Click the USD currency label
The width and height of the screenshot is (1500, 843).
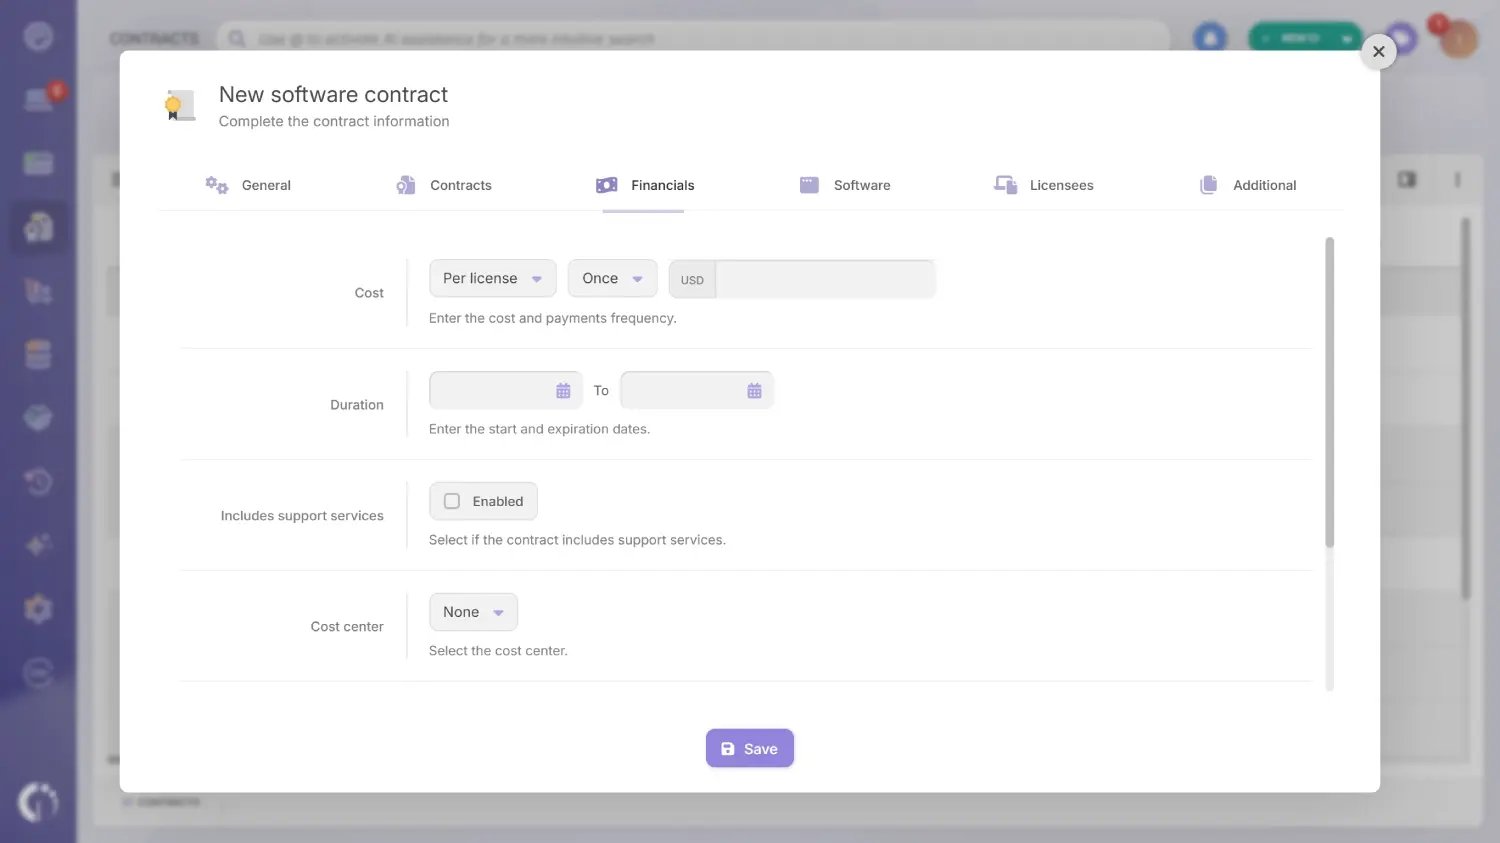[692, 280]
